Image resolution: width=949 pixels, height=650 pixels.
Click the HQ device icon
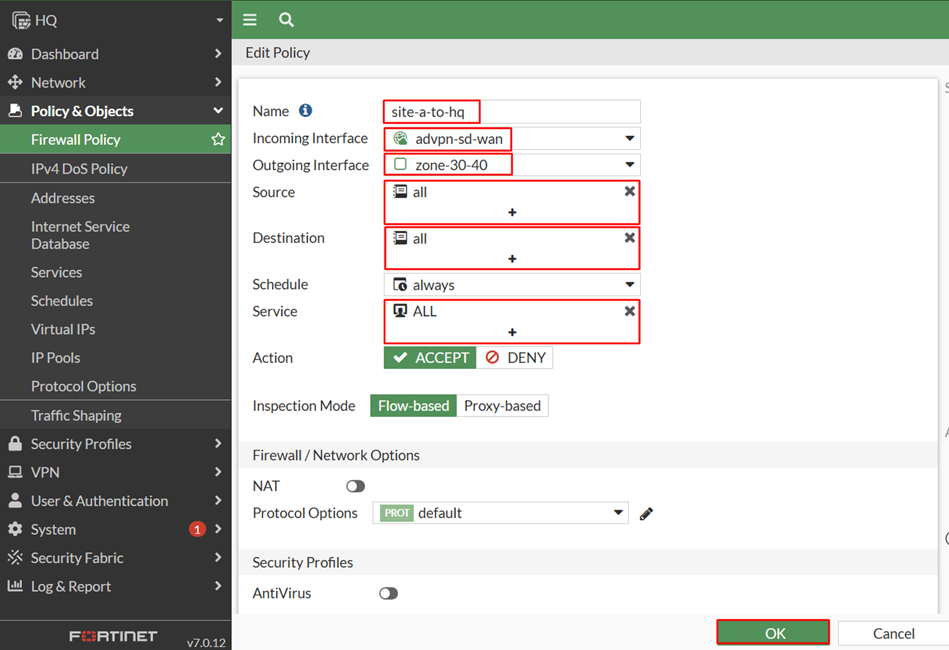click(x=21, y=21)
